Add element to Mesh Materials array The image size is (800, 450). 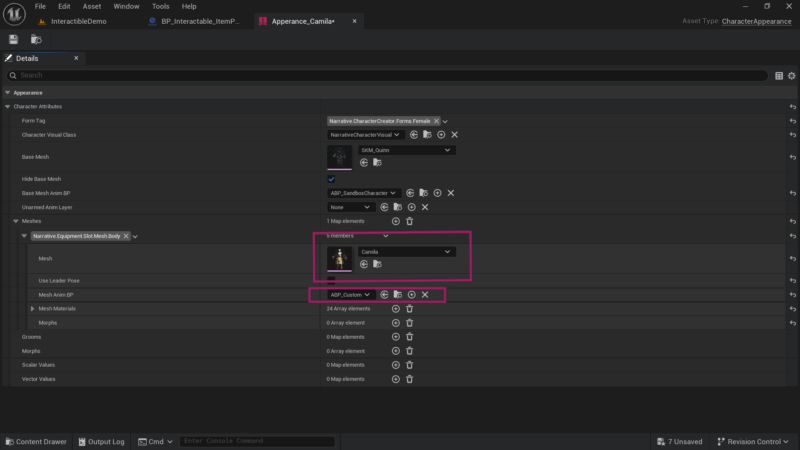coord(395,309)
